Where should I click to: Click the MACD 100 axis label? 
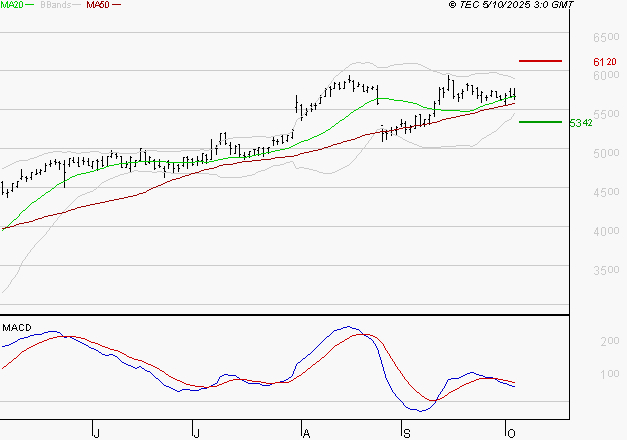pos(610,374)
